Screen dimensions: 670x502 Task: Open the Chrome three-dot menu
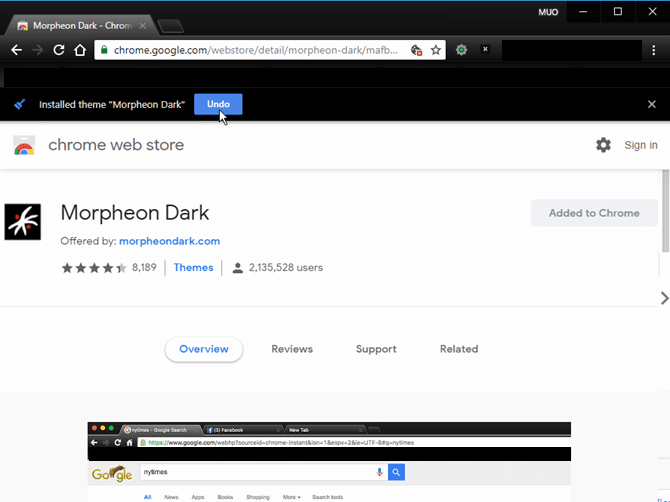click(x=653, y=50)
